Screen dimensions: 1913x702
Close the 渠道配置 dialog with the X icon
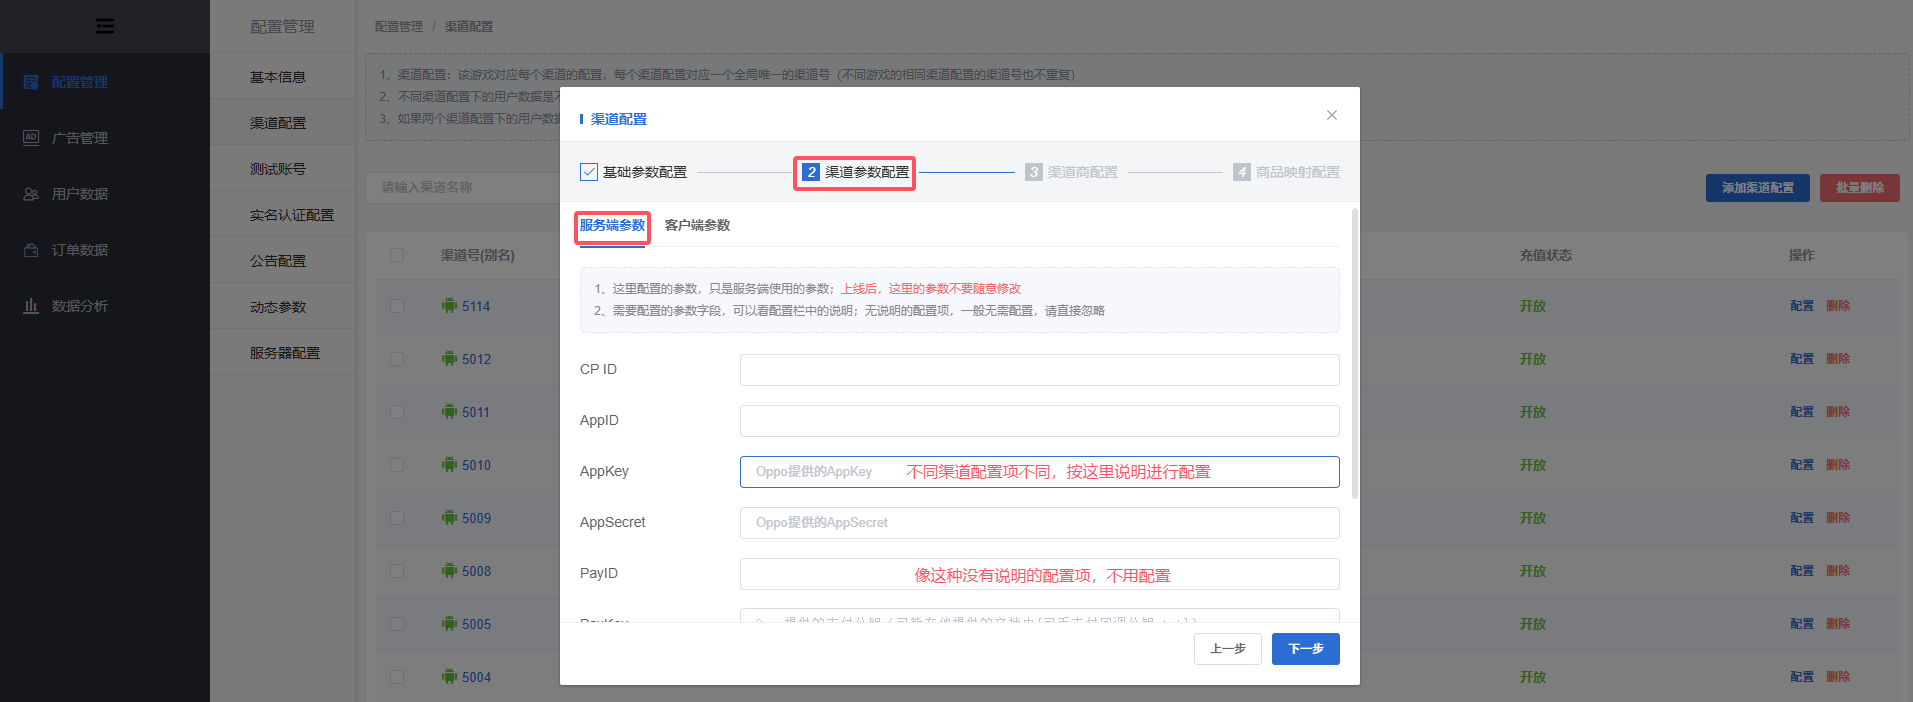(1331, 115)
